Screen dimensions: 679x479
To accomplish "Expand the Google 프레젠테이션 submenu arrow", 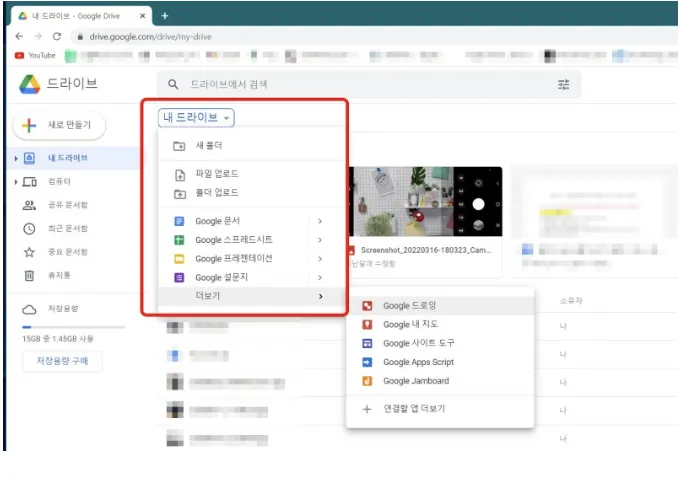I will pyautogui.click(x=320, y=259).
